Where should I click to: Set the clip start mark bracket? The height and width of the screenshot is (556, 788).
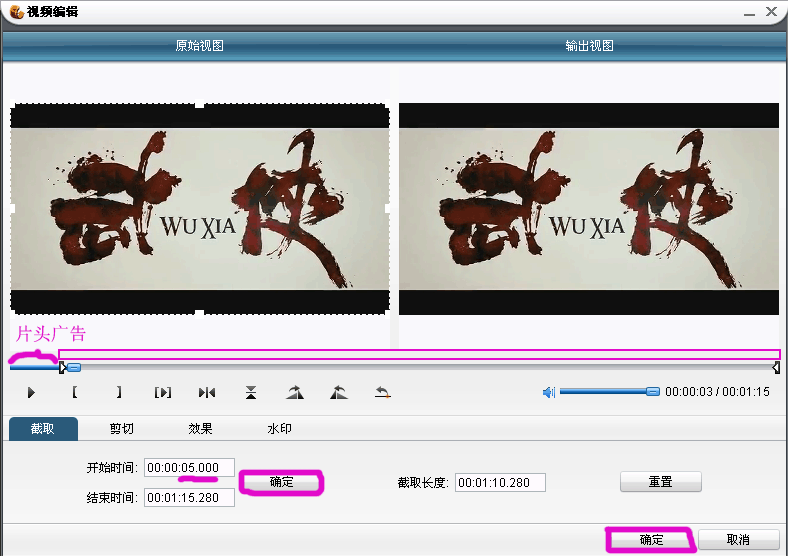[75, 392]
